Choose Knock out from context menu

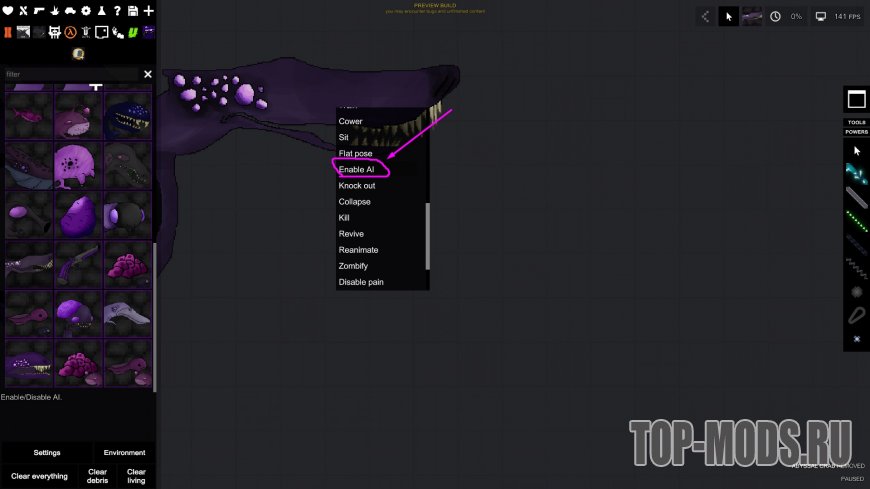[357, 186]
